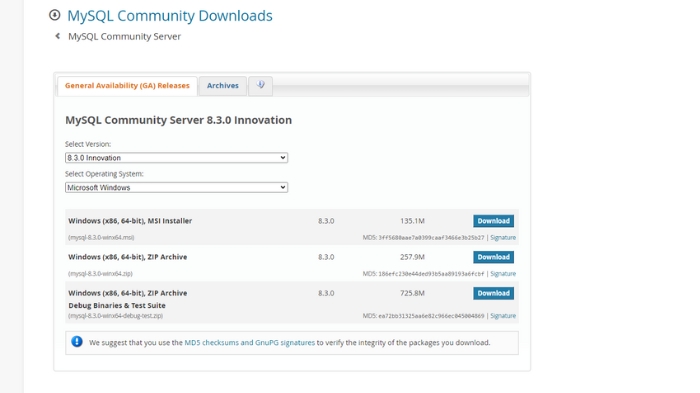Screen dimensions: 700x393
Task: Click the MD5 hash of the MSI Installer
Action: (431, 238)
